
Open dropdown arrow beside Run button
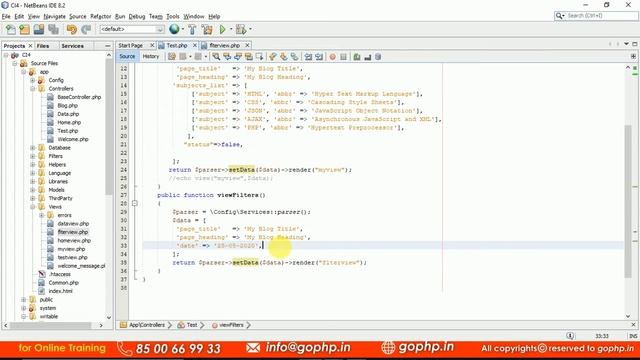(x=231, y=29)
